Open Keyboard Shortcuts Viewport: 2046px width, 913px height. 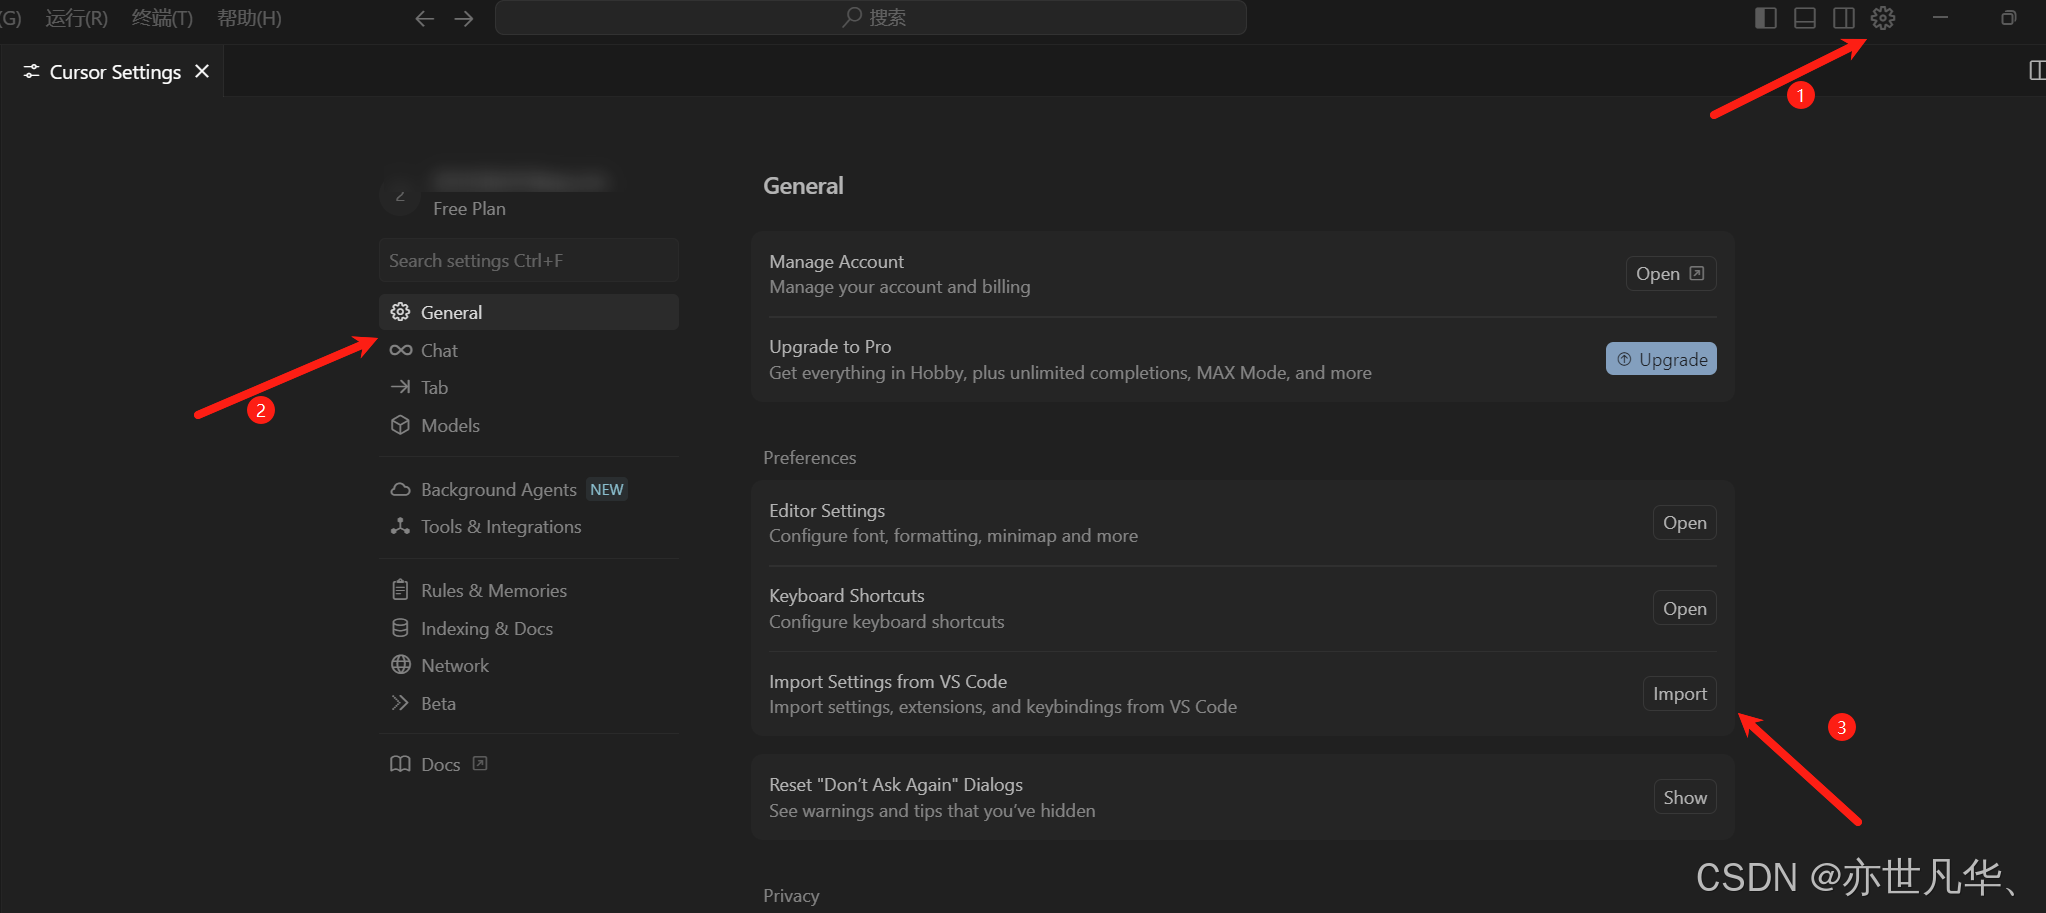pos(1684,609)
